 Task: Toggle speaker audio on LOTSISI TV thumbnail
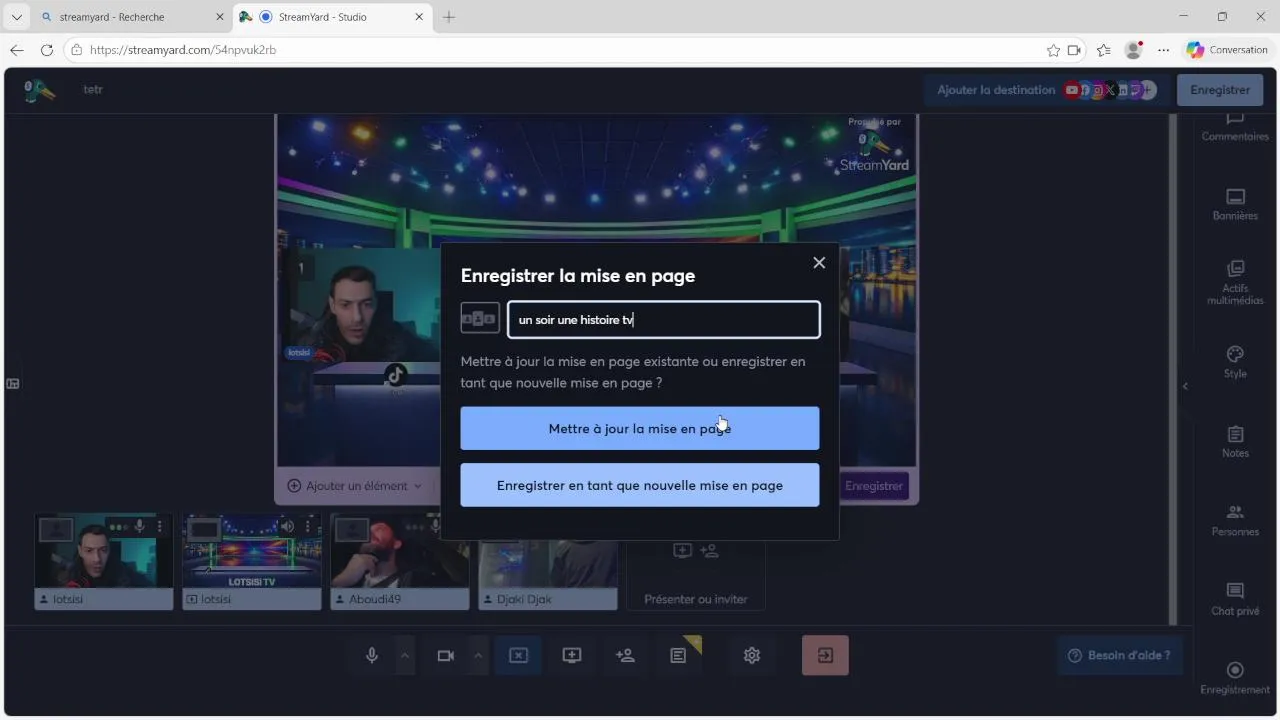(288, 527)
